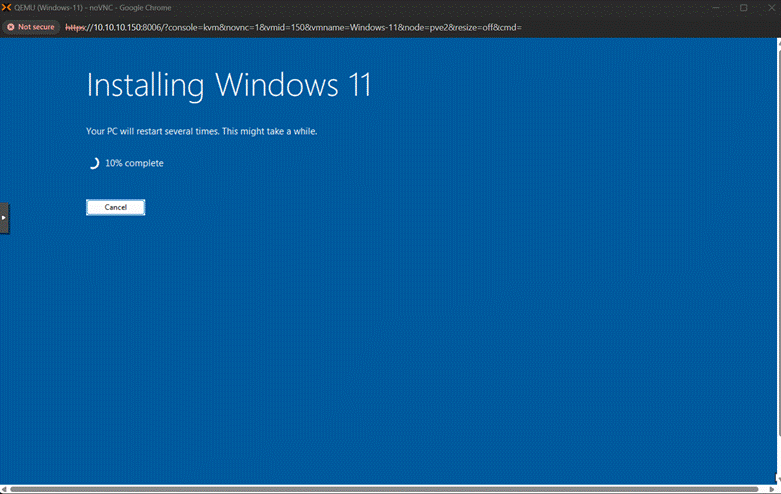Close the QEMU noVNC window

(770, 7)
